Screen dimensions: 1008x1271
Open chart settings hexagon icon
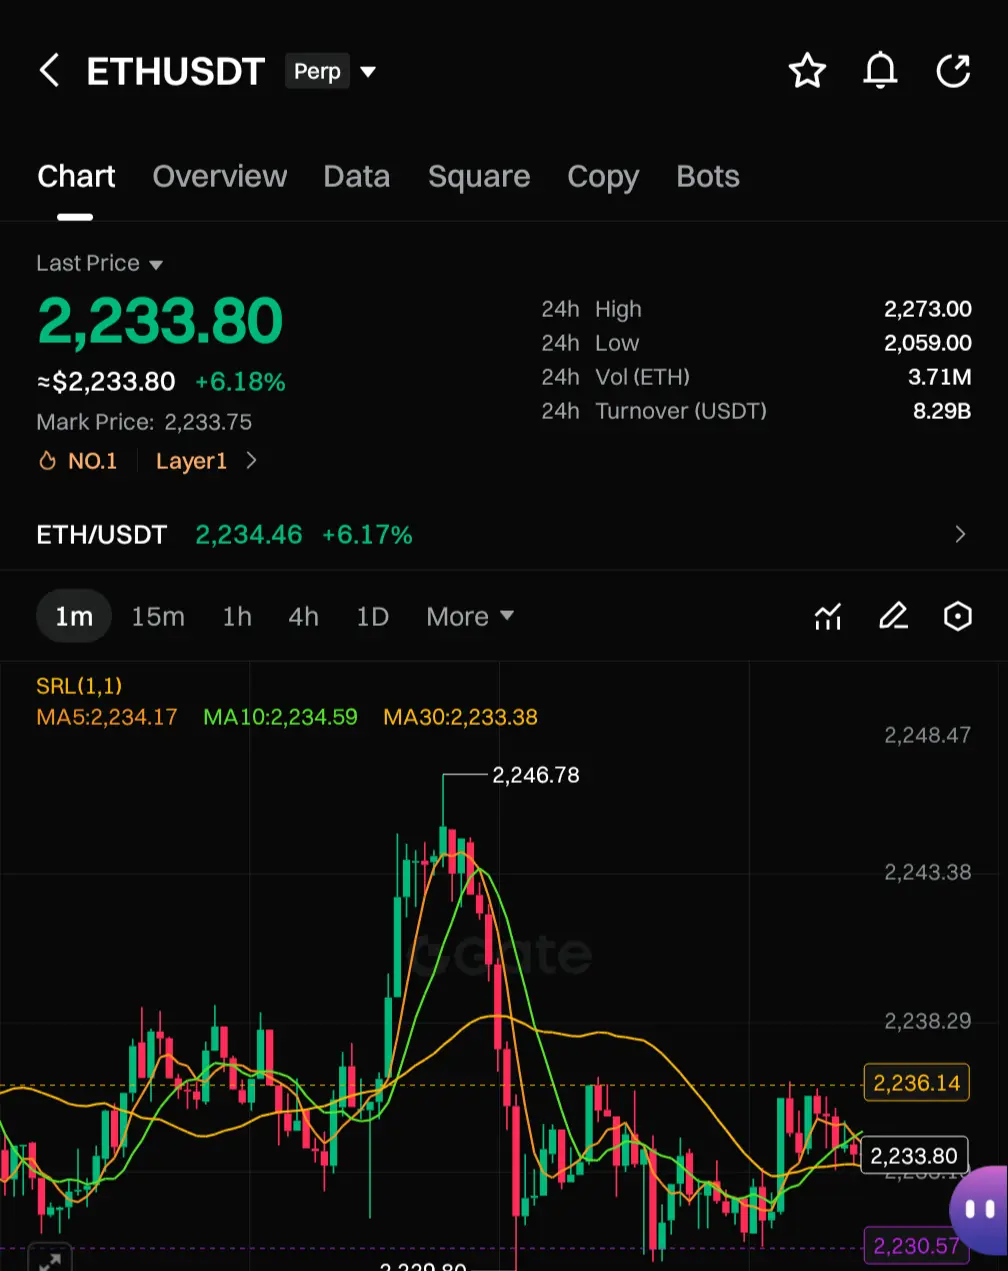958,617
